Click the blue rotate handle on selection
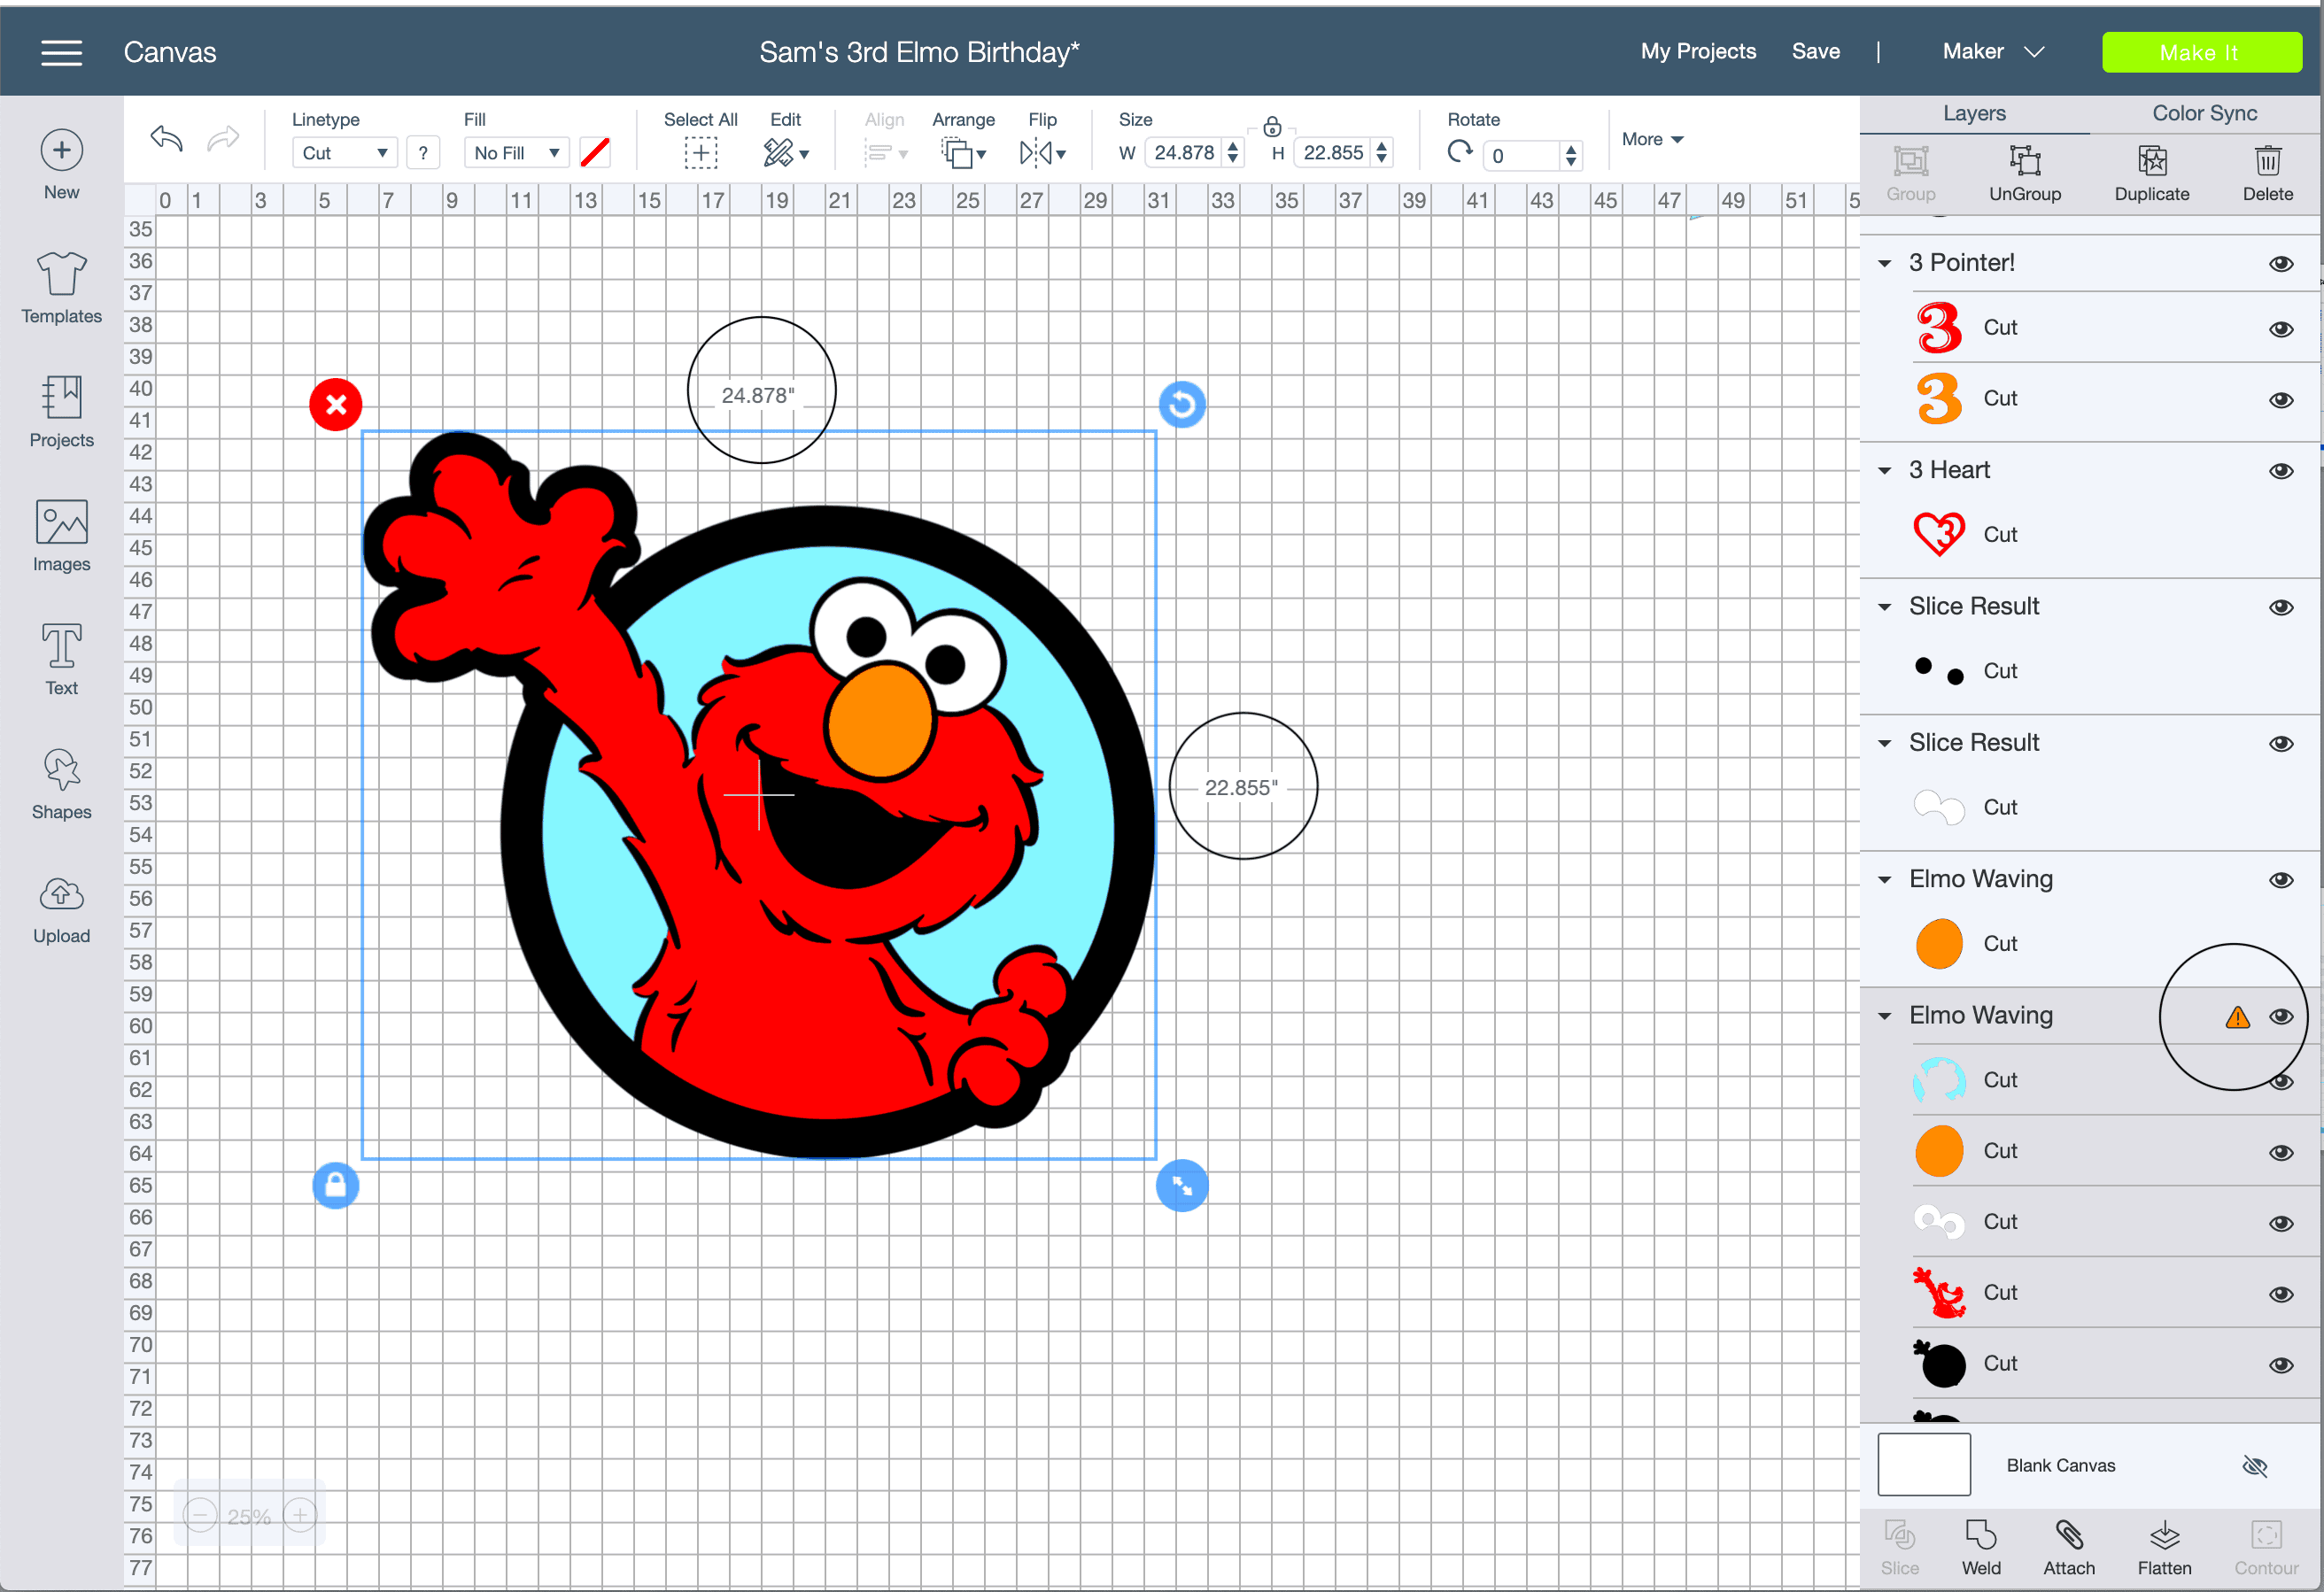 [x=1182, y=405]
